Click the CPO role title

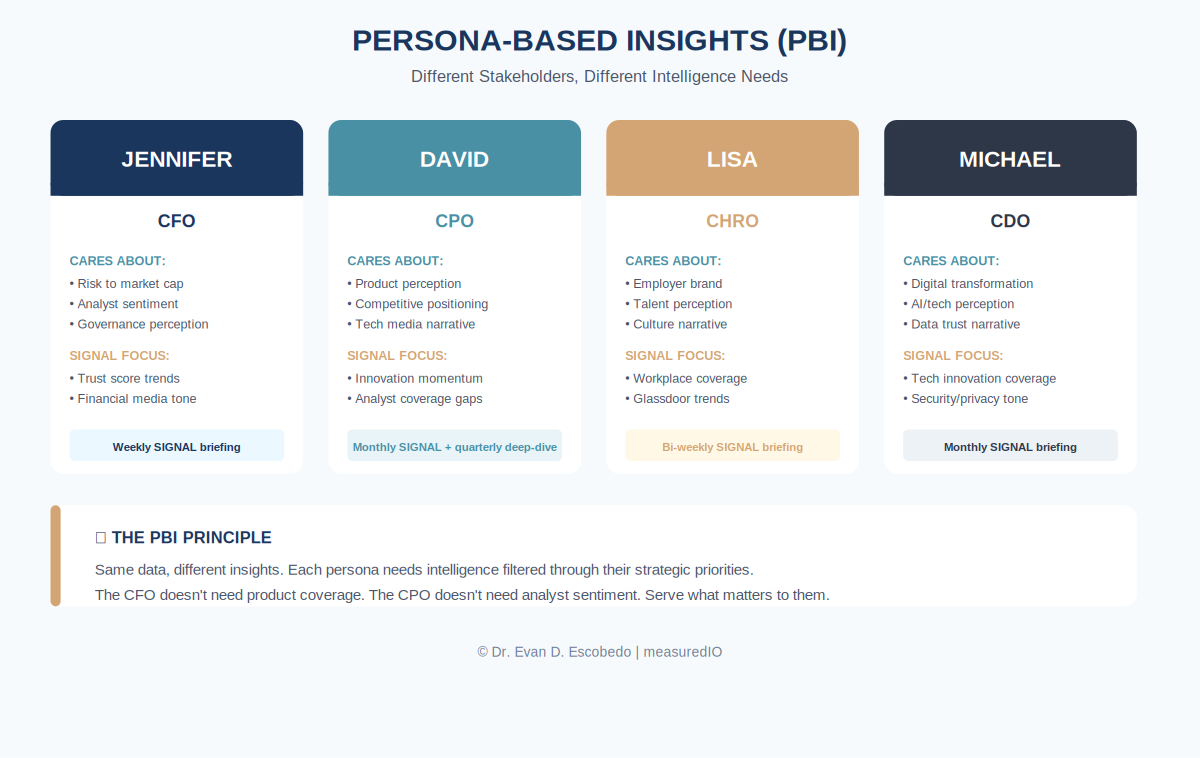[455, 221]
